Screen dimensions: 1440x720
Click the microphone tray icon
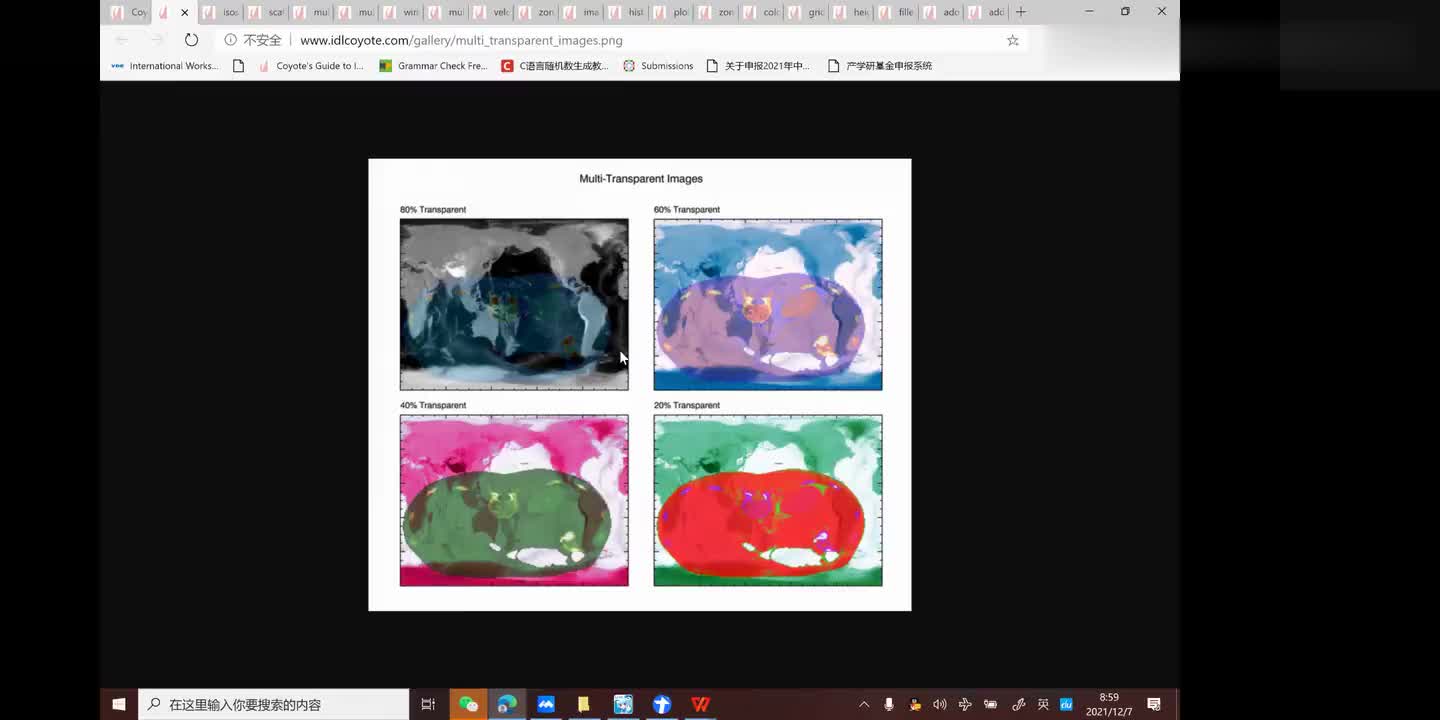pos(889,704)
